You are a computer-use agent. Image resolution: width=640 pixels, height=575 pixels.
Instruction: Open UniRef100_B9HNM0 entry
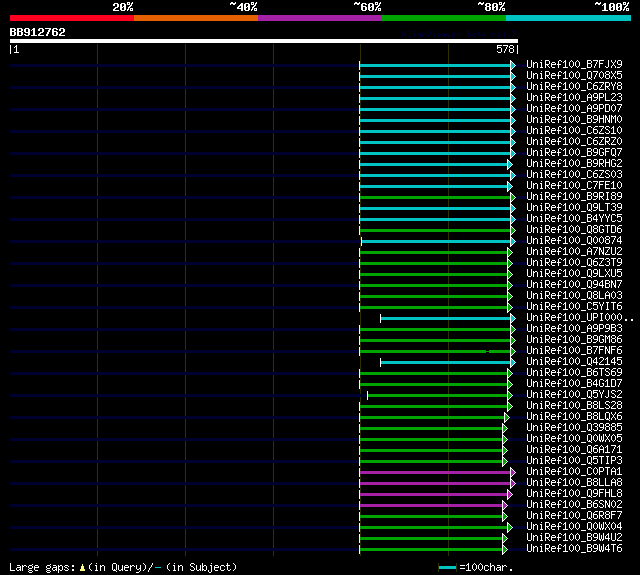click(x=574, y=120)
